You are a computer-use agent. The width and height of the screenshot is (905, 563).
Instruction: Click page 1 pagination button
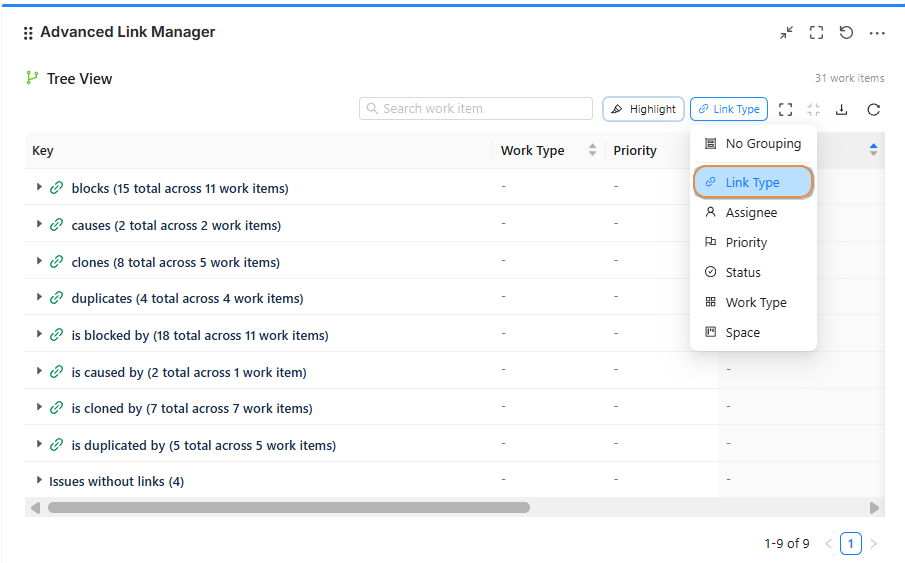coord(850,544)
